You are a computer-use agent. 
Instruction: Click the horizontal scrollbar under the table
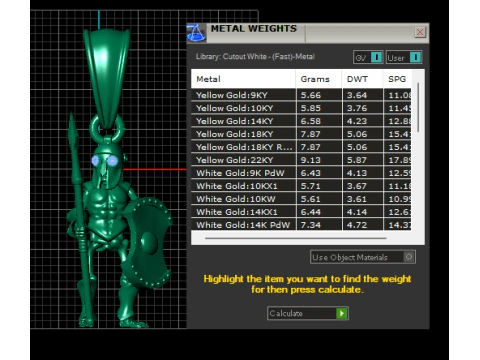pos(296,238)
